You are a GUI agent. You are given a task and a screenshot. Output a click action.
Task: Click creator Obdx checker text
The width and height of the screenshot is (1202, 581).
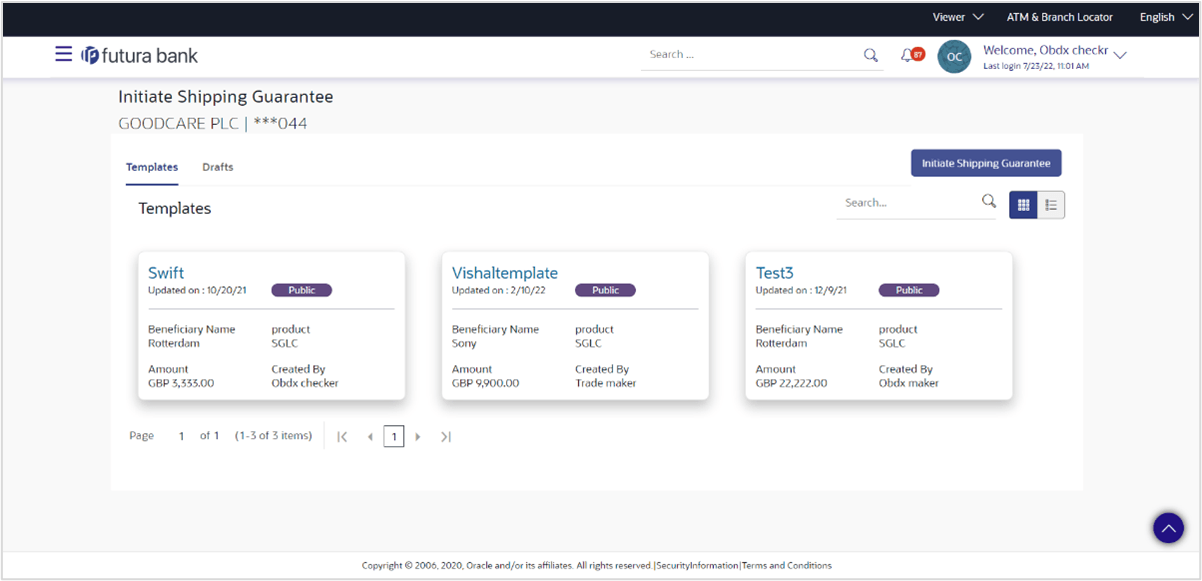coord(305,383)
